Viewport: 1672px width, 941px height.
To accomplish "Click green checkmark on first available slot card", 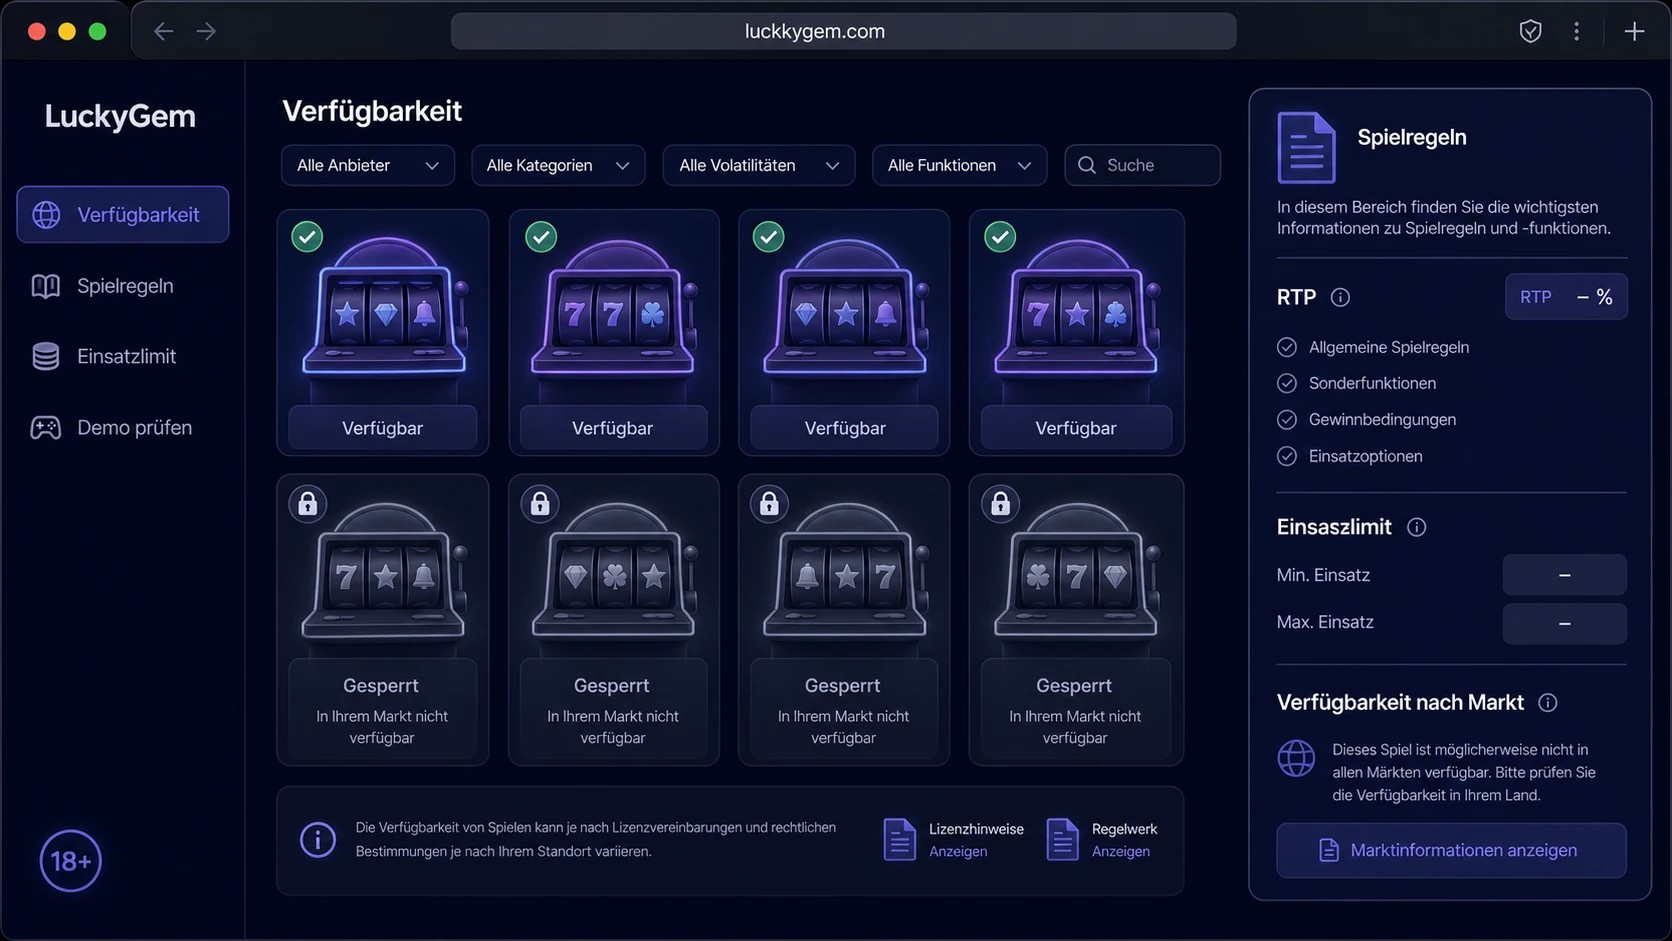I will point(307,237).
